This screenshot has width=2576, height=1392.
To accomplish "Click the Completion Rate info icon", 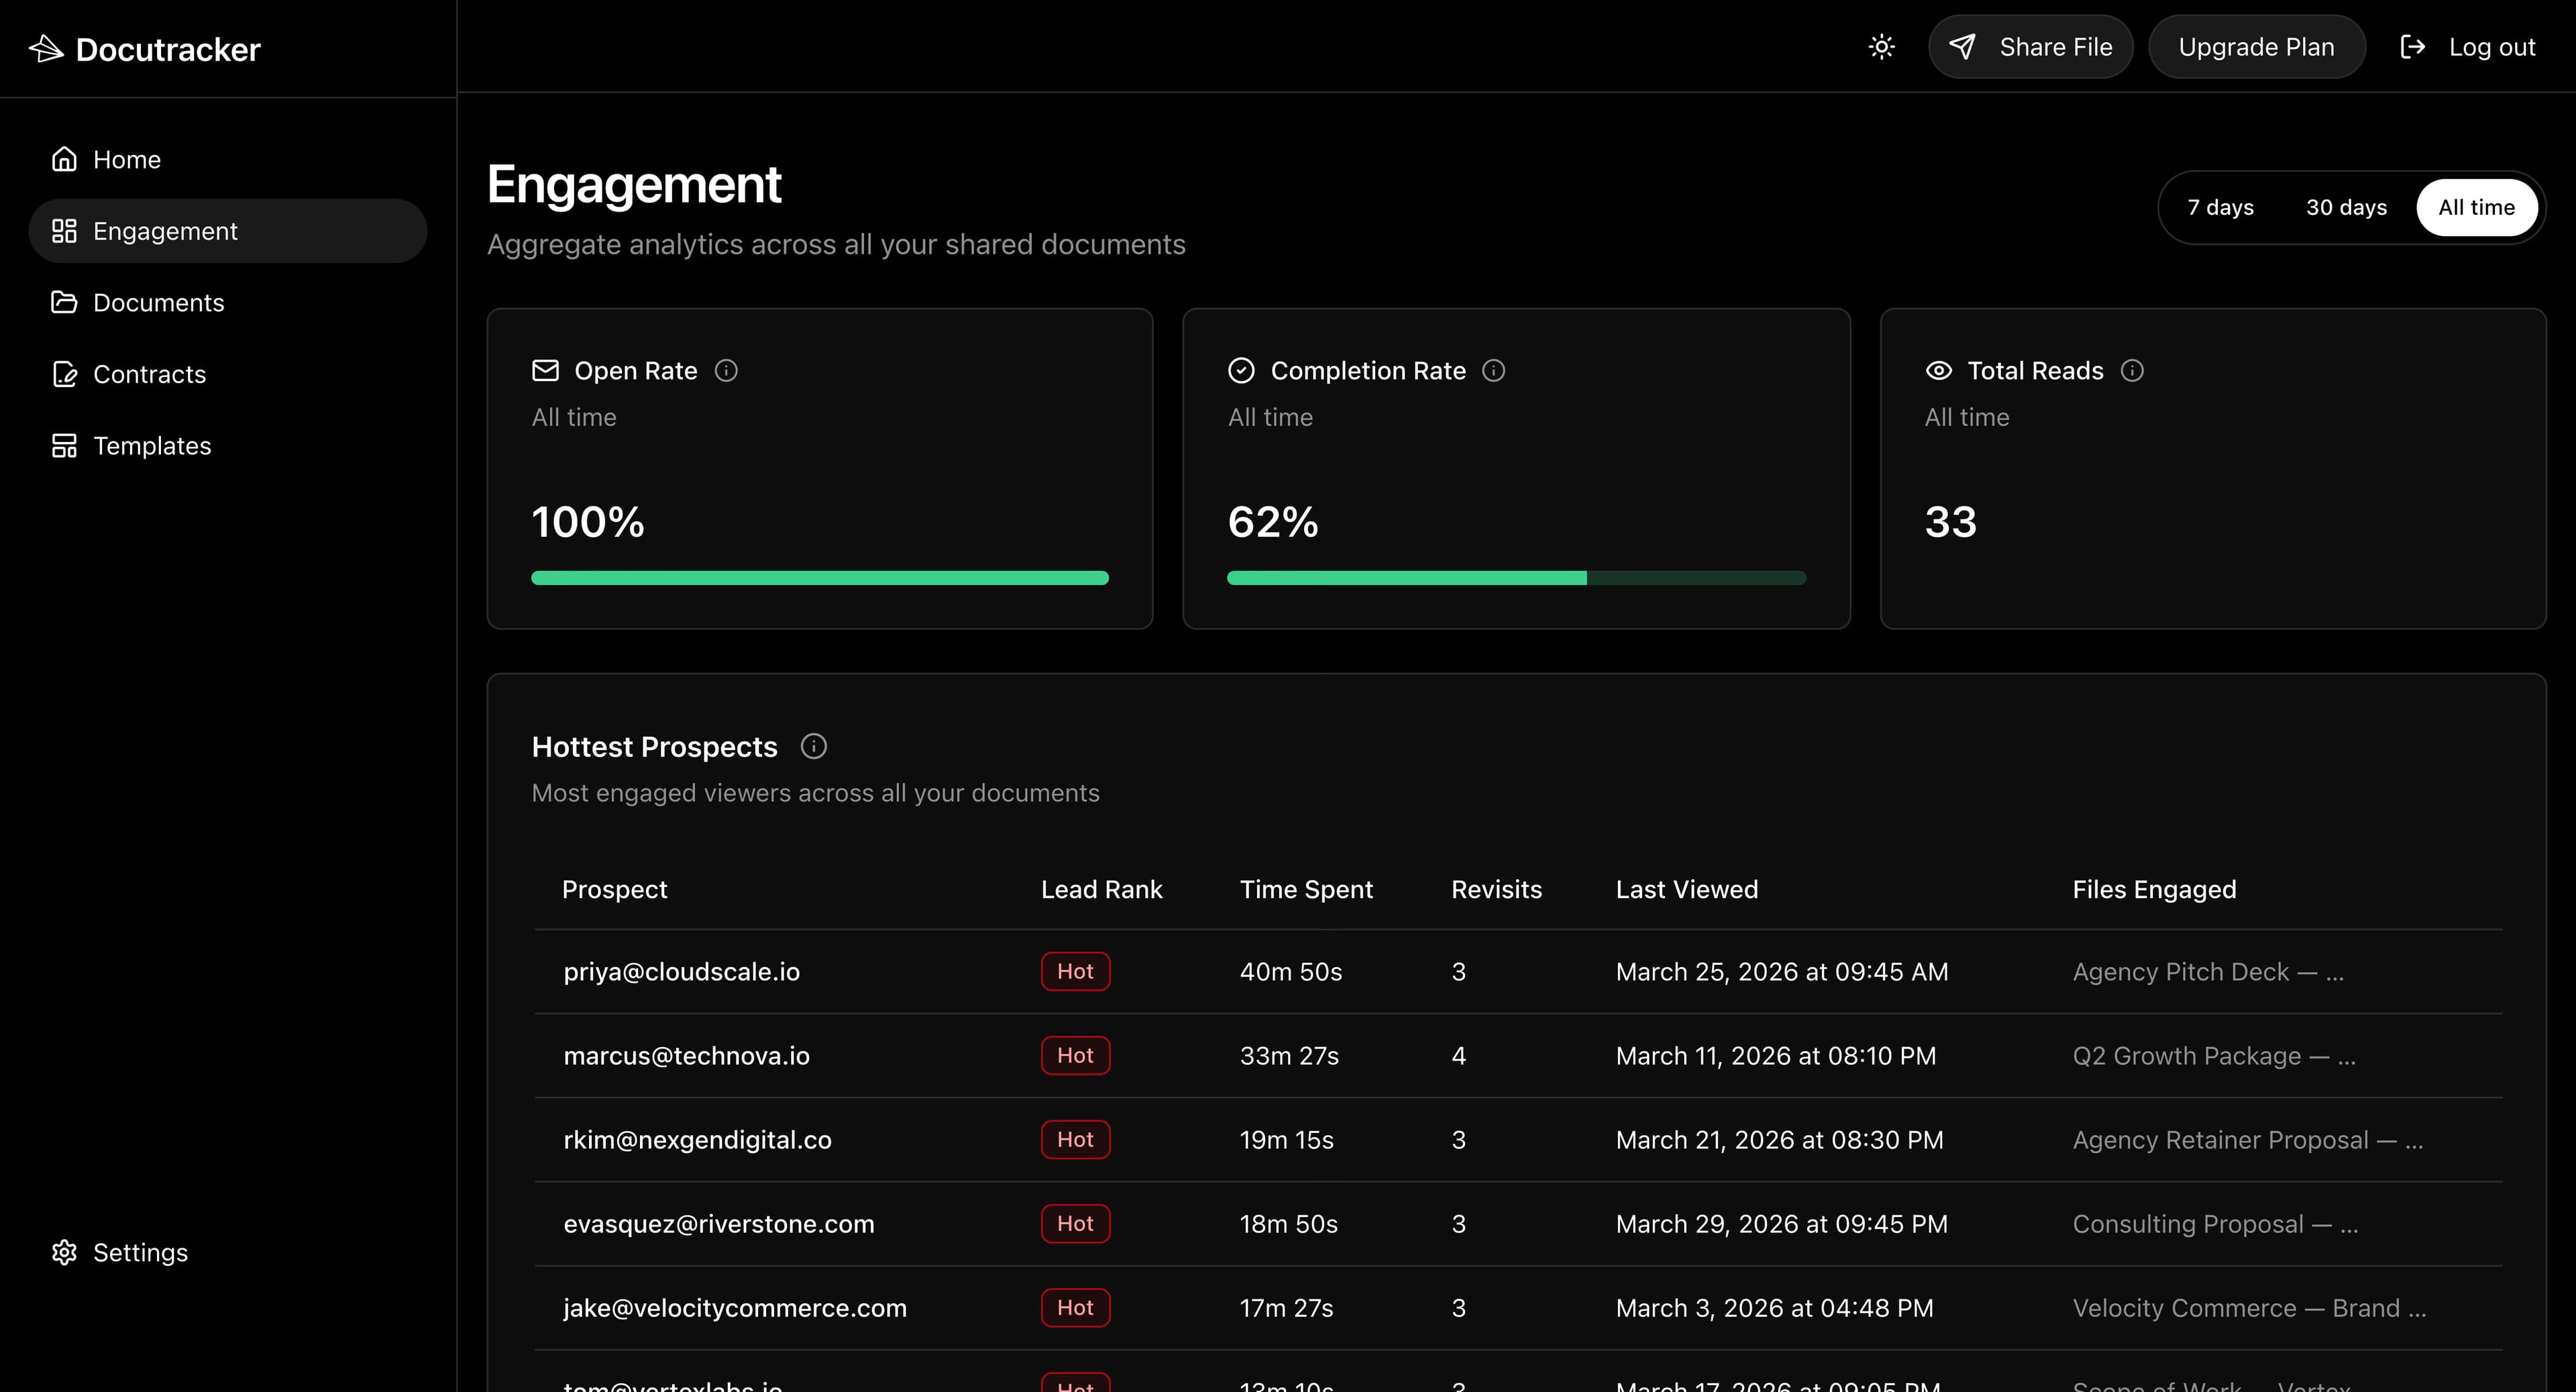I will [1493, 371].
